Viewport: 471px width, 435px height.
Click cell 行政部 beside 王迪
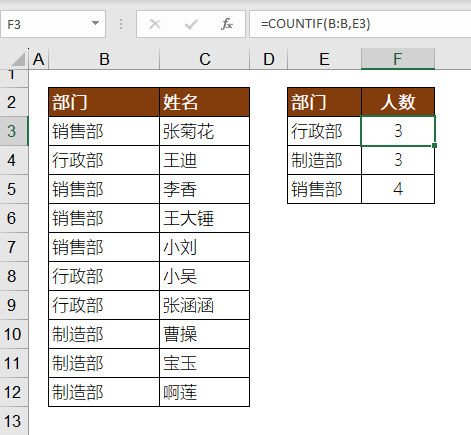click(104, 160)
